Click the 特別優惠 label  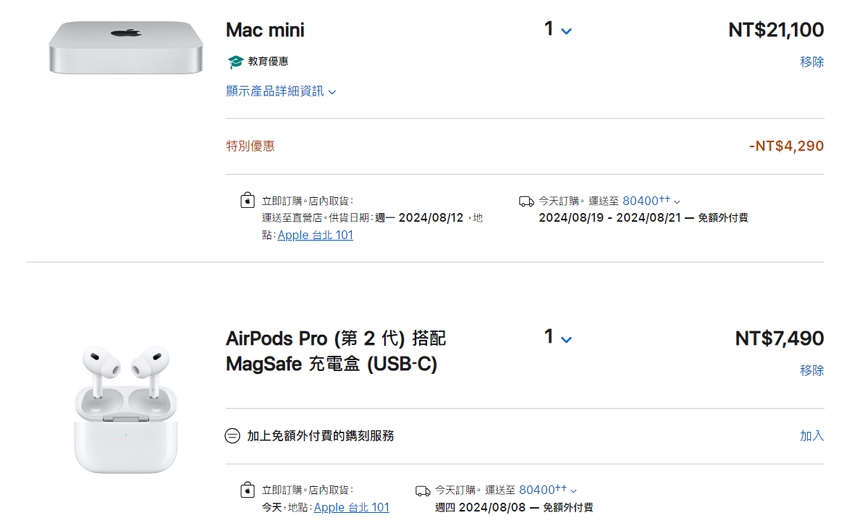pyautogui.click(x=250, y=146)
